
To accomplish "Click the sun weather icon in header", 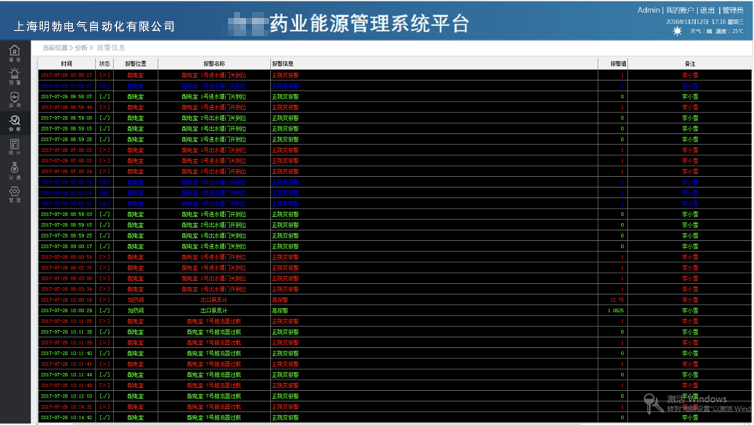I will pos(679,31).
